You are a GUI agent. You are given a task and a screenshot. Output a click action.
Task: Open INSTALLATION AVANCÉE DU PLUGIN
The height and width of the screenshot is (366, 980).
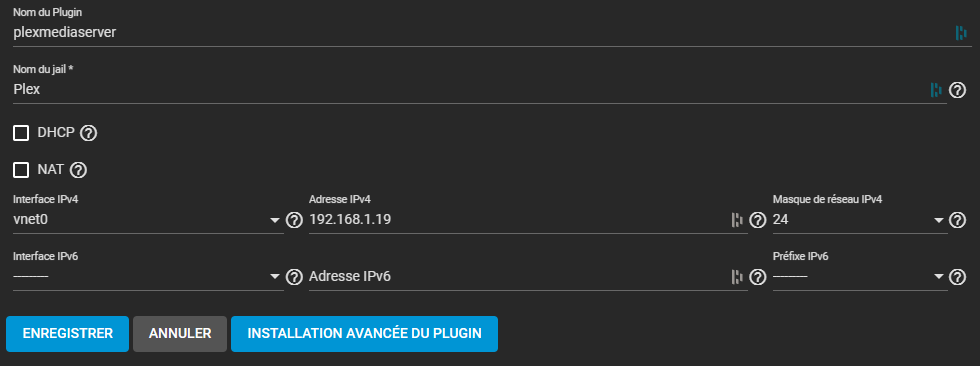[x=364, y=334]
